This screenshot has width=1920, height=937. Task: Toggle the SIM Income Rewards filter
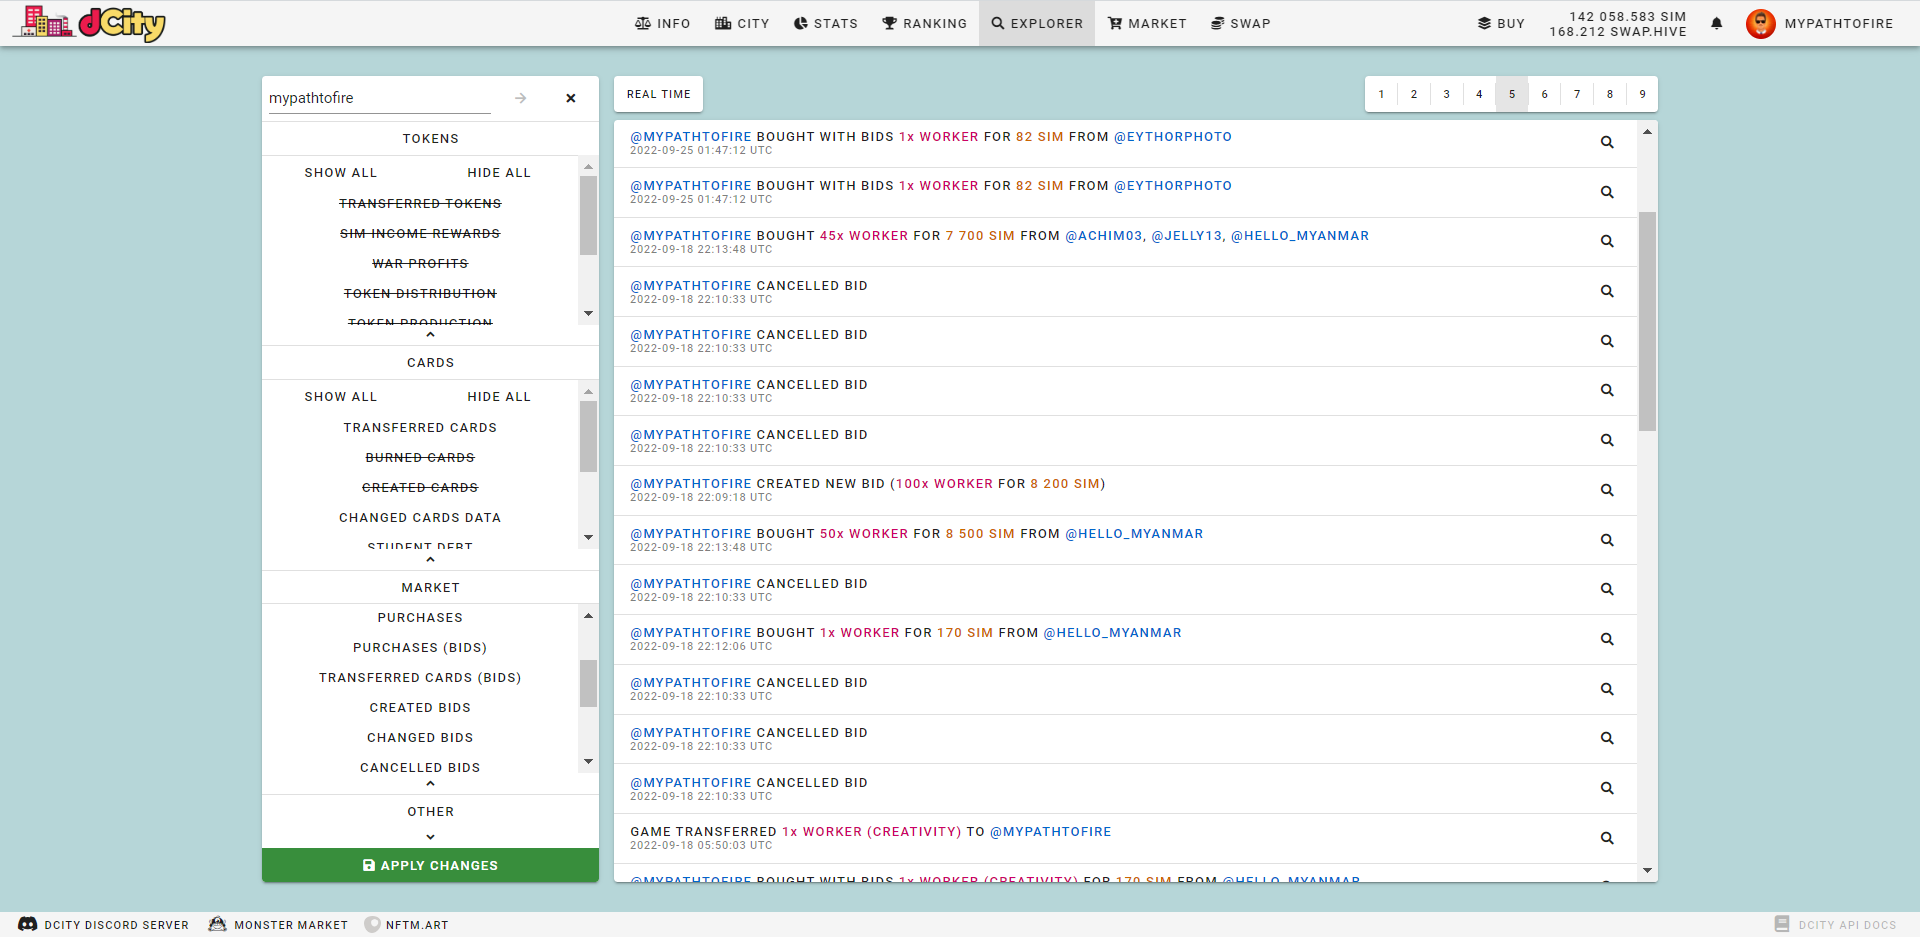click(x=420, y=233)
